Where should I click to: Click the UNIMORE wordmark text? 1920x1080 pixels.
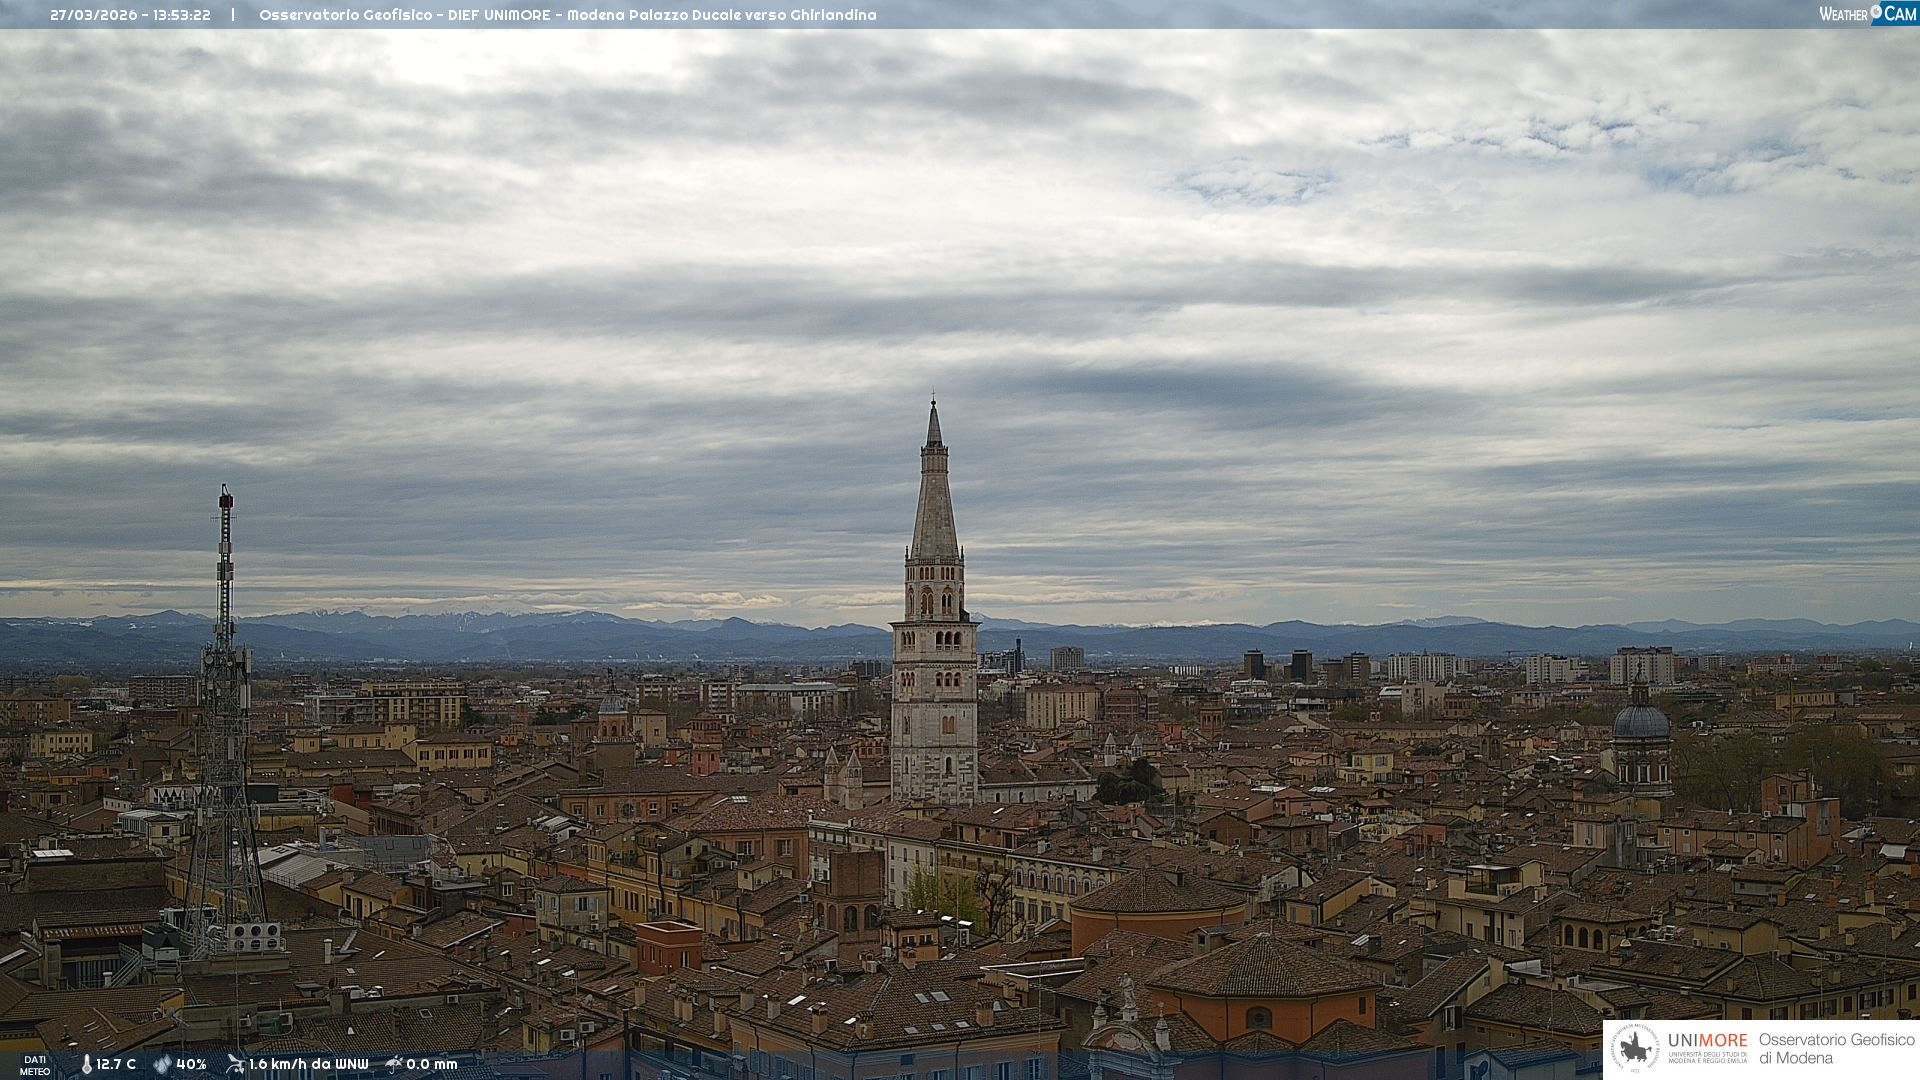click(x=1707, y=1040)
